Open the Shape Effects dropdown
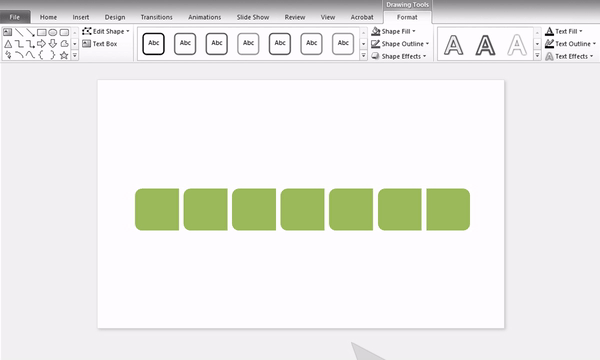Image resolution: width=600 pixels, height=360 pixels. click(398, 56)
